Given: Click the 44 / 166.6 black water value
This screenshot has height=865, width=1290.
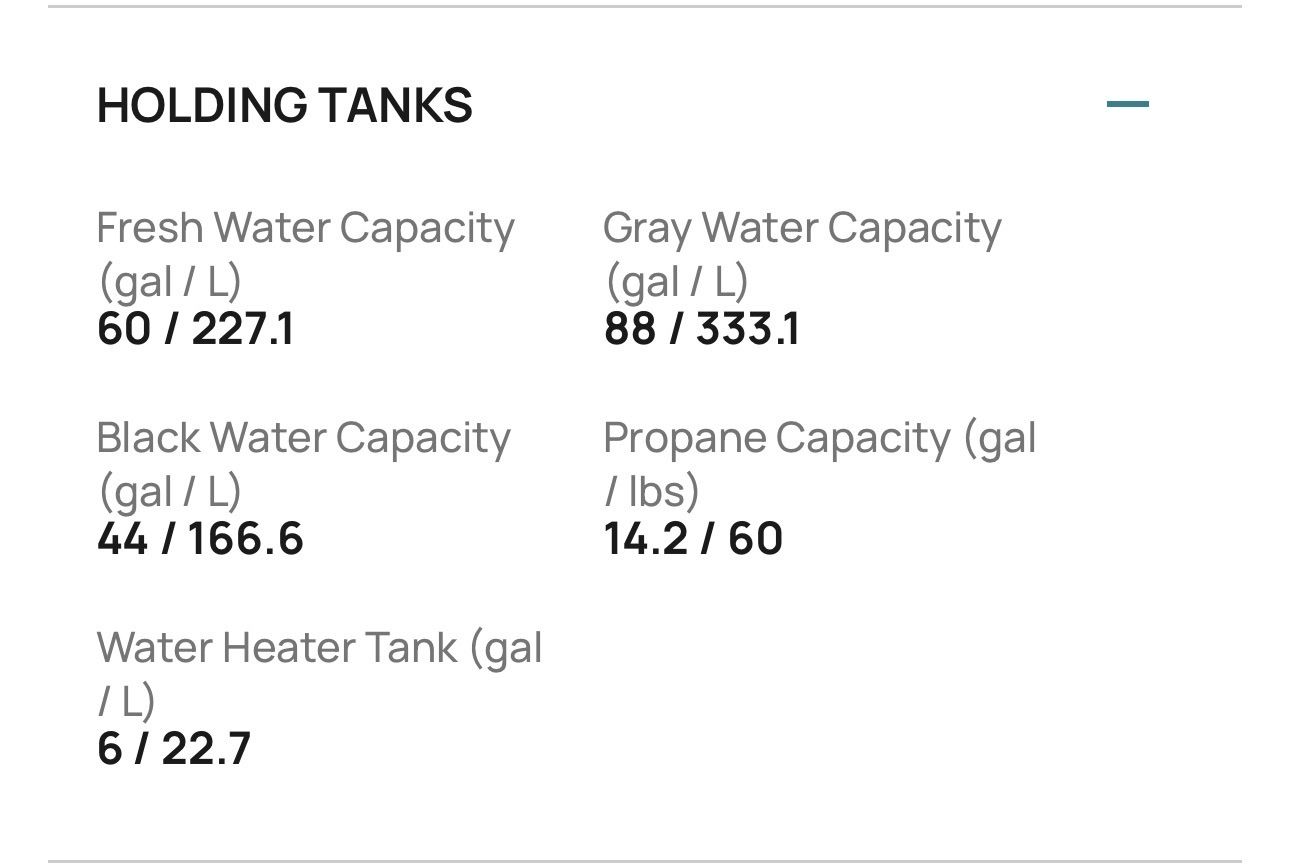Looking at the screenshot, I should coord(200,540).
